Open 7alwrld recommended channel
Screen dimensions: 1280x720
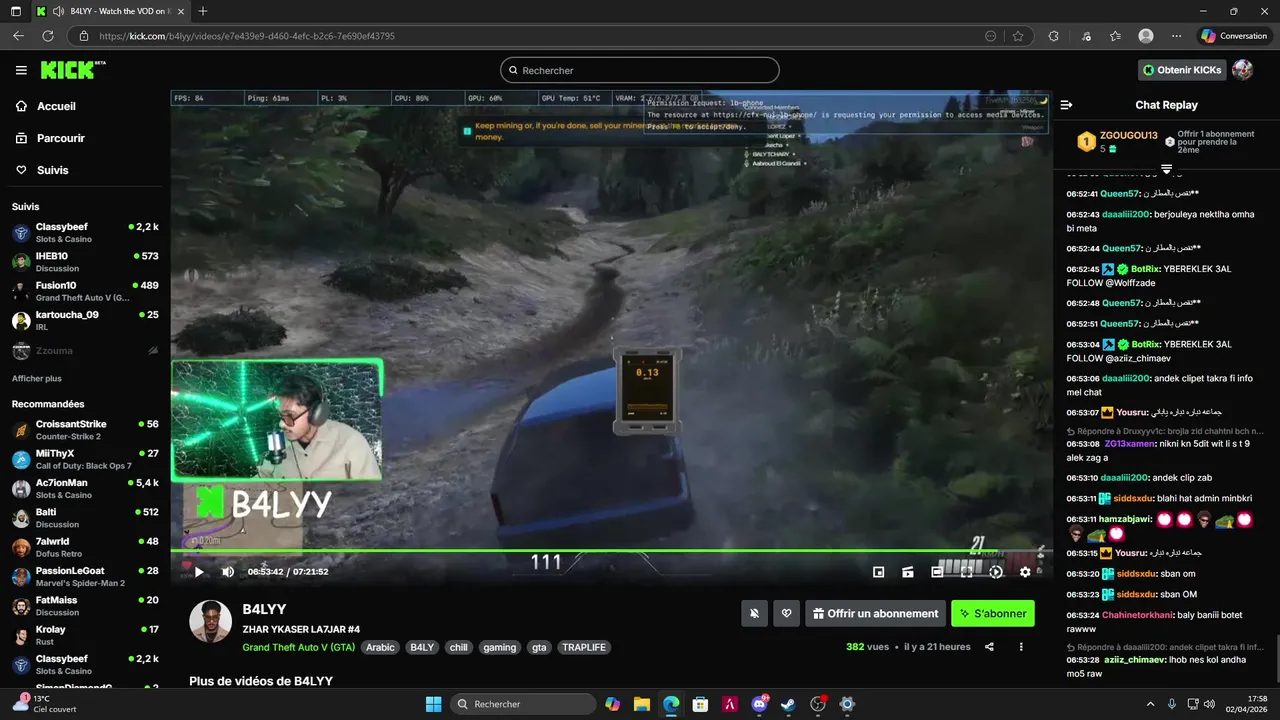click(x=85, y=547)
